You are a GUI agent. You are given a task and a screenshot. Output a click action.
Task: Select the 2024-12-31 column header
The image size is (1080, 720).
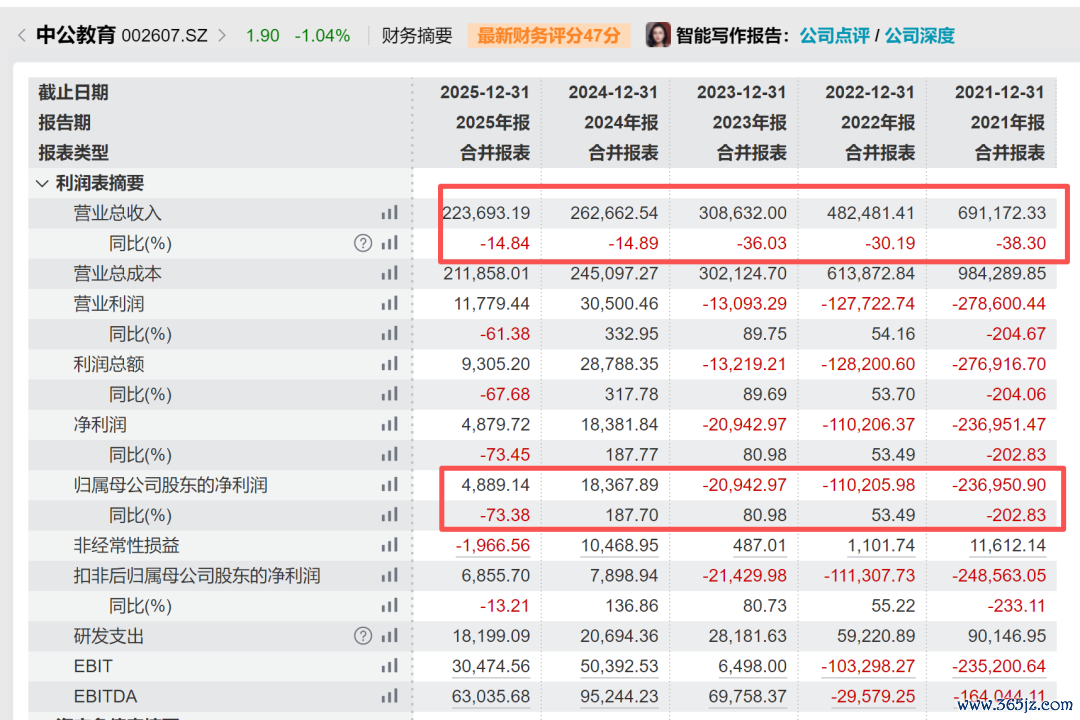[x=613, y=92]
